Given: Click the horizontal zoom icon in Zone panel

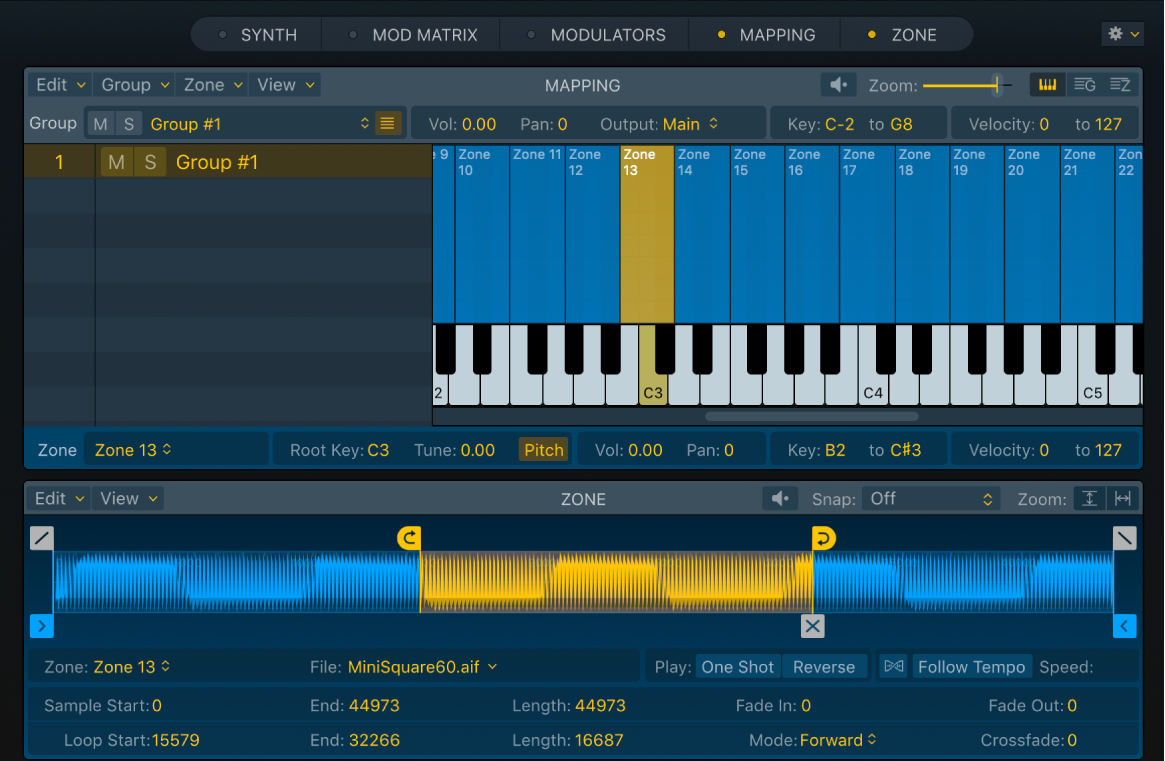Looking at the screenshot, I should point(1123,498).
